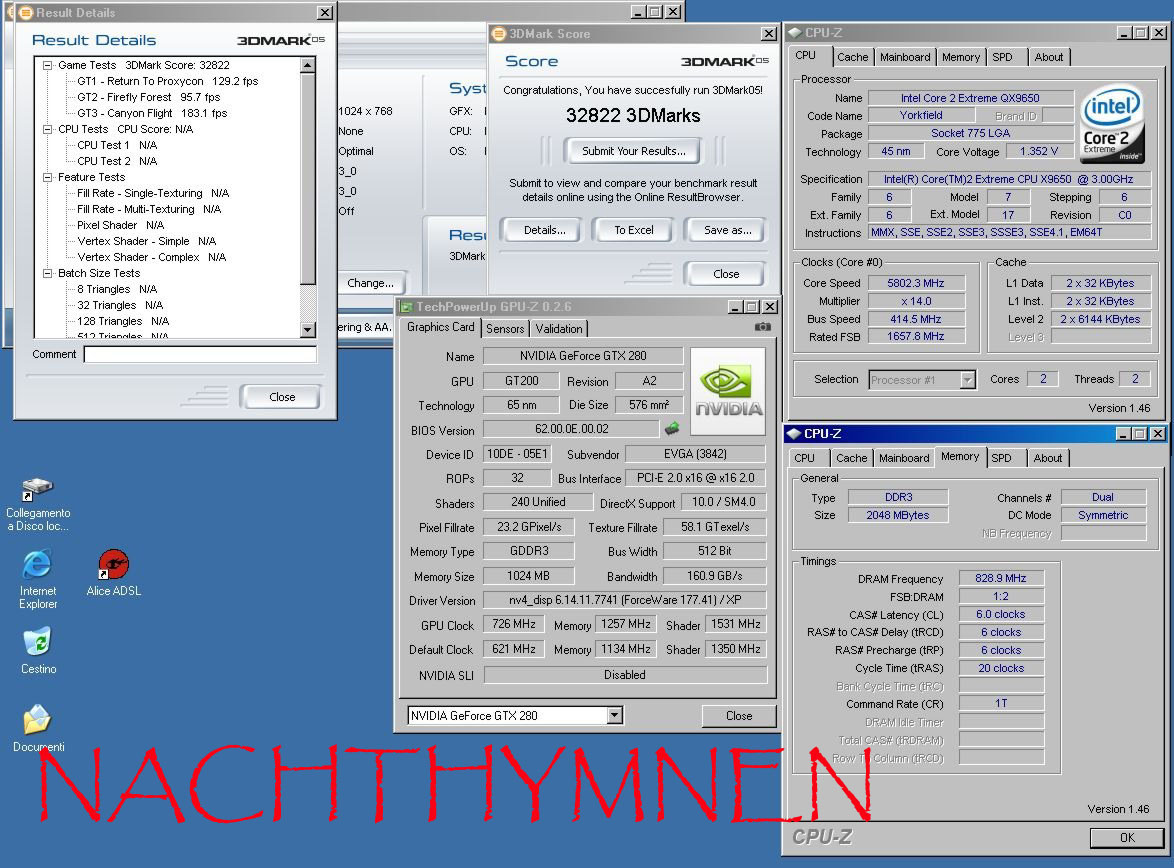1174x868 pixels.
Task: Click the CAS# Latency 6.0 clocks value
Action: tap(1000, 614)
